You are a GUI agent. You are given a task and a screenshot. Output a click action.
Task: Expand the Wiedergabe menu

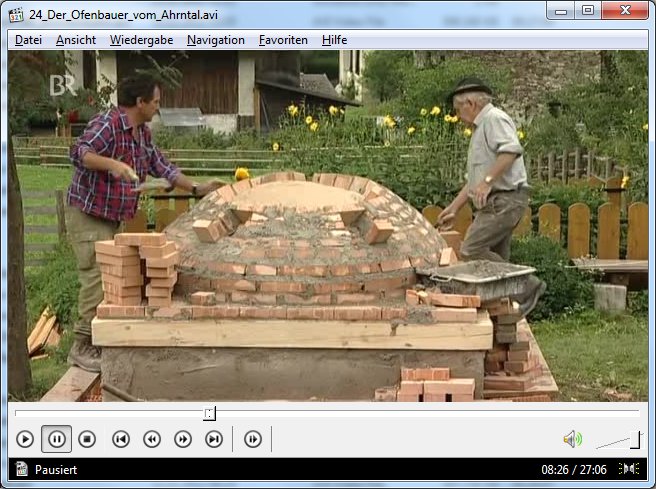point(141,40)
